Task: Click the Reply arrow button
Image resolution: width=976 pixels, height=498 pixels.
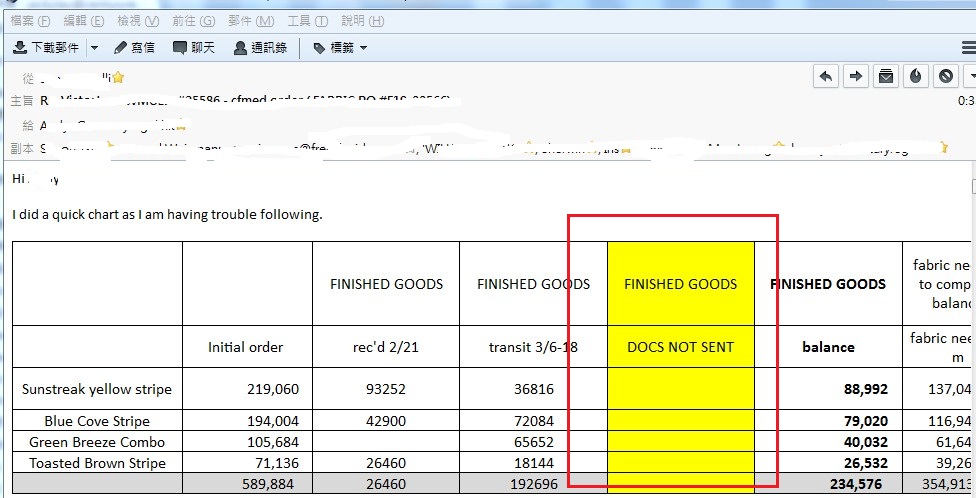Action: click(826, 76)
